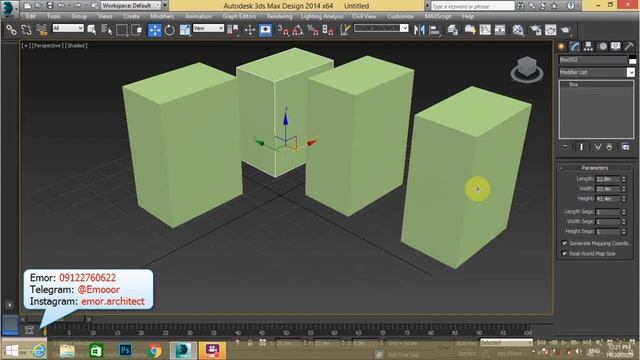Click the object color swatch beside the name field

coord(632,60)
